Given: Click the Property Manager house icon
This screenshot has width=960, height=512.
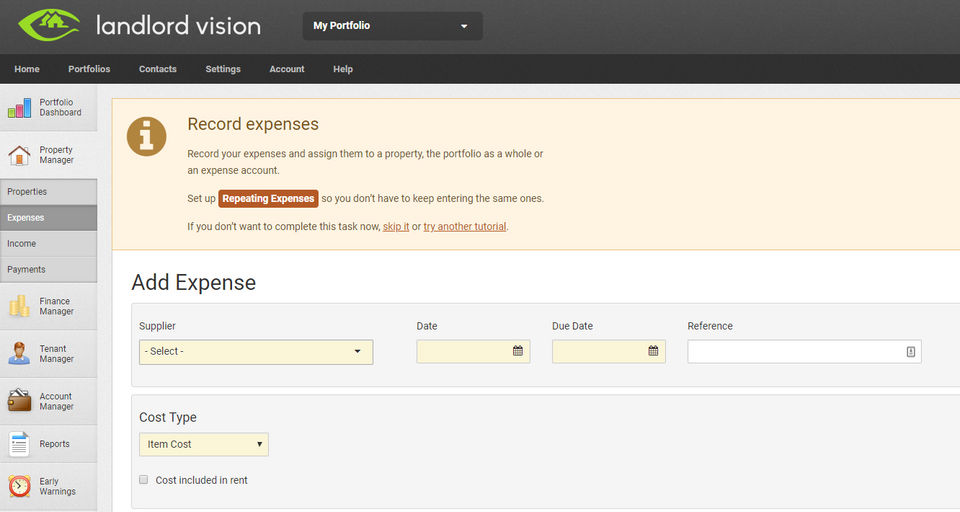Looking at the screenshot, I should coord(20,155).
